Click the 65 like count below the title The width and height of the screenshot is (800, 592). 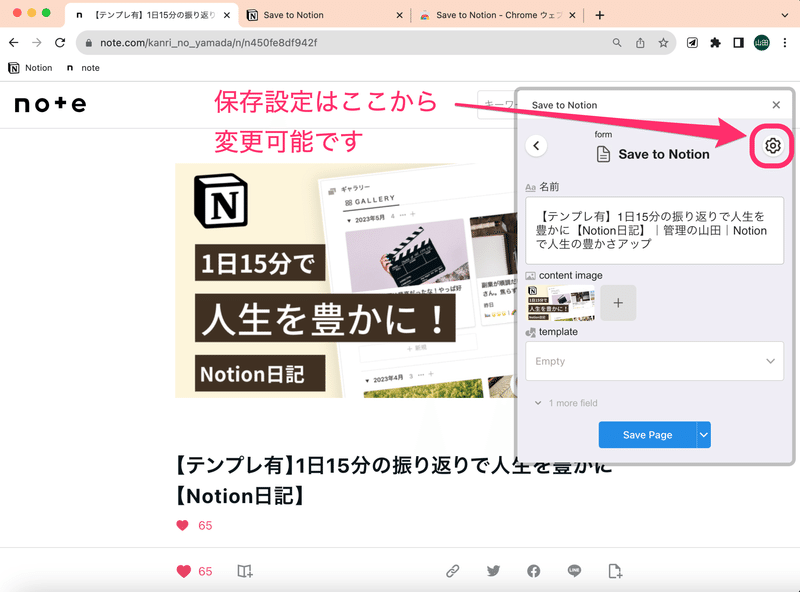205,526
